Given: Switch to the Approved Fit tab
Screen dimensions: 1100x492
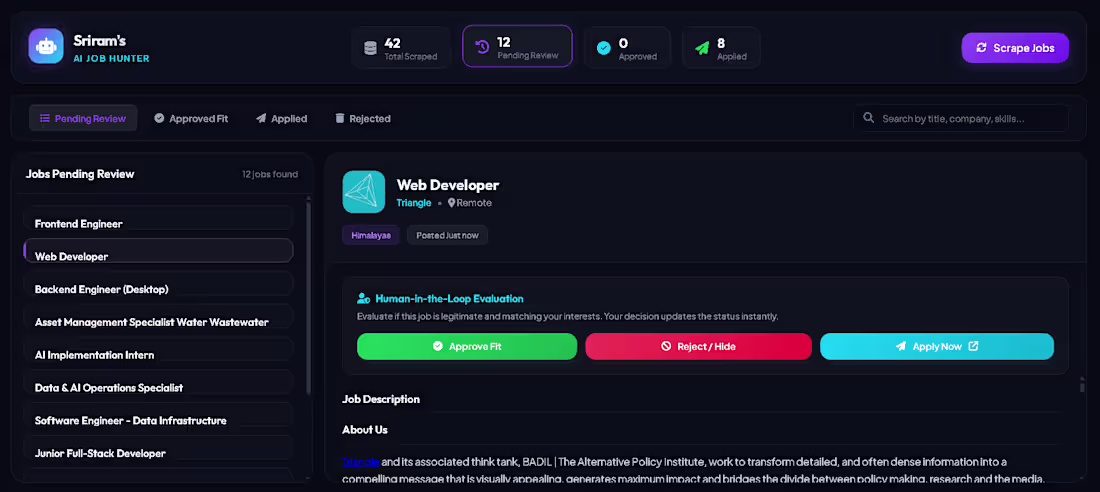Looking at the screenshot, I should tap(192, 119).
